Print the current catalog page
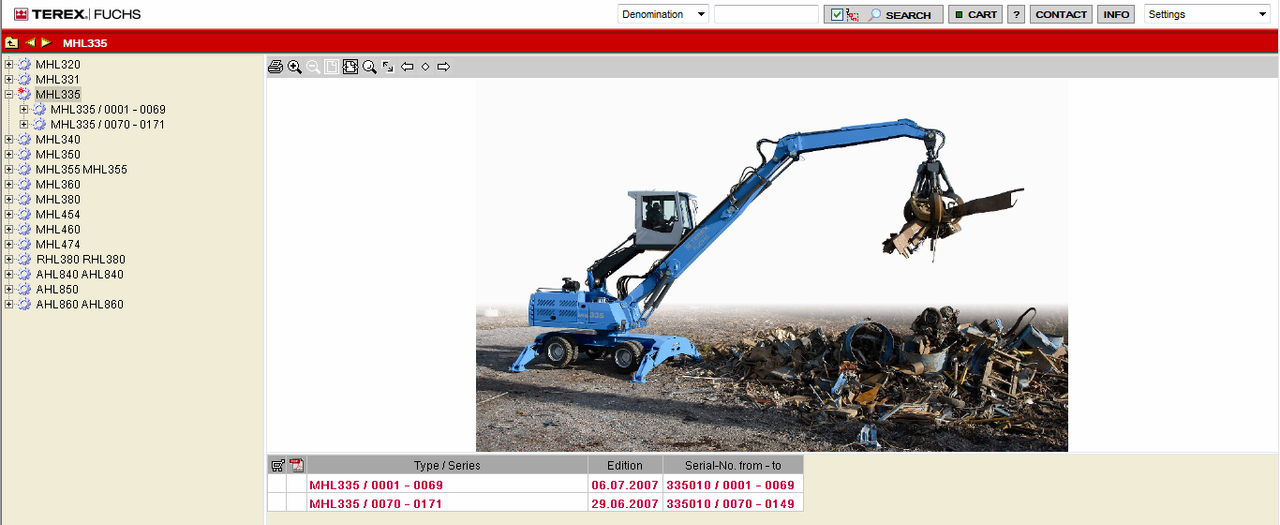The width and height of the screenshot is (1280, 525). pos(276,67)
